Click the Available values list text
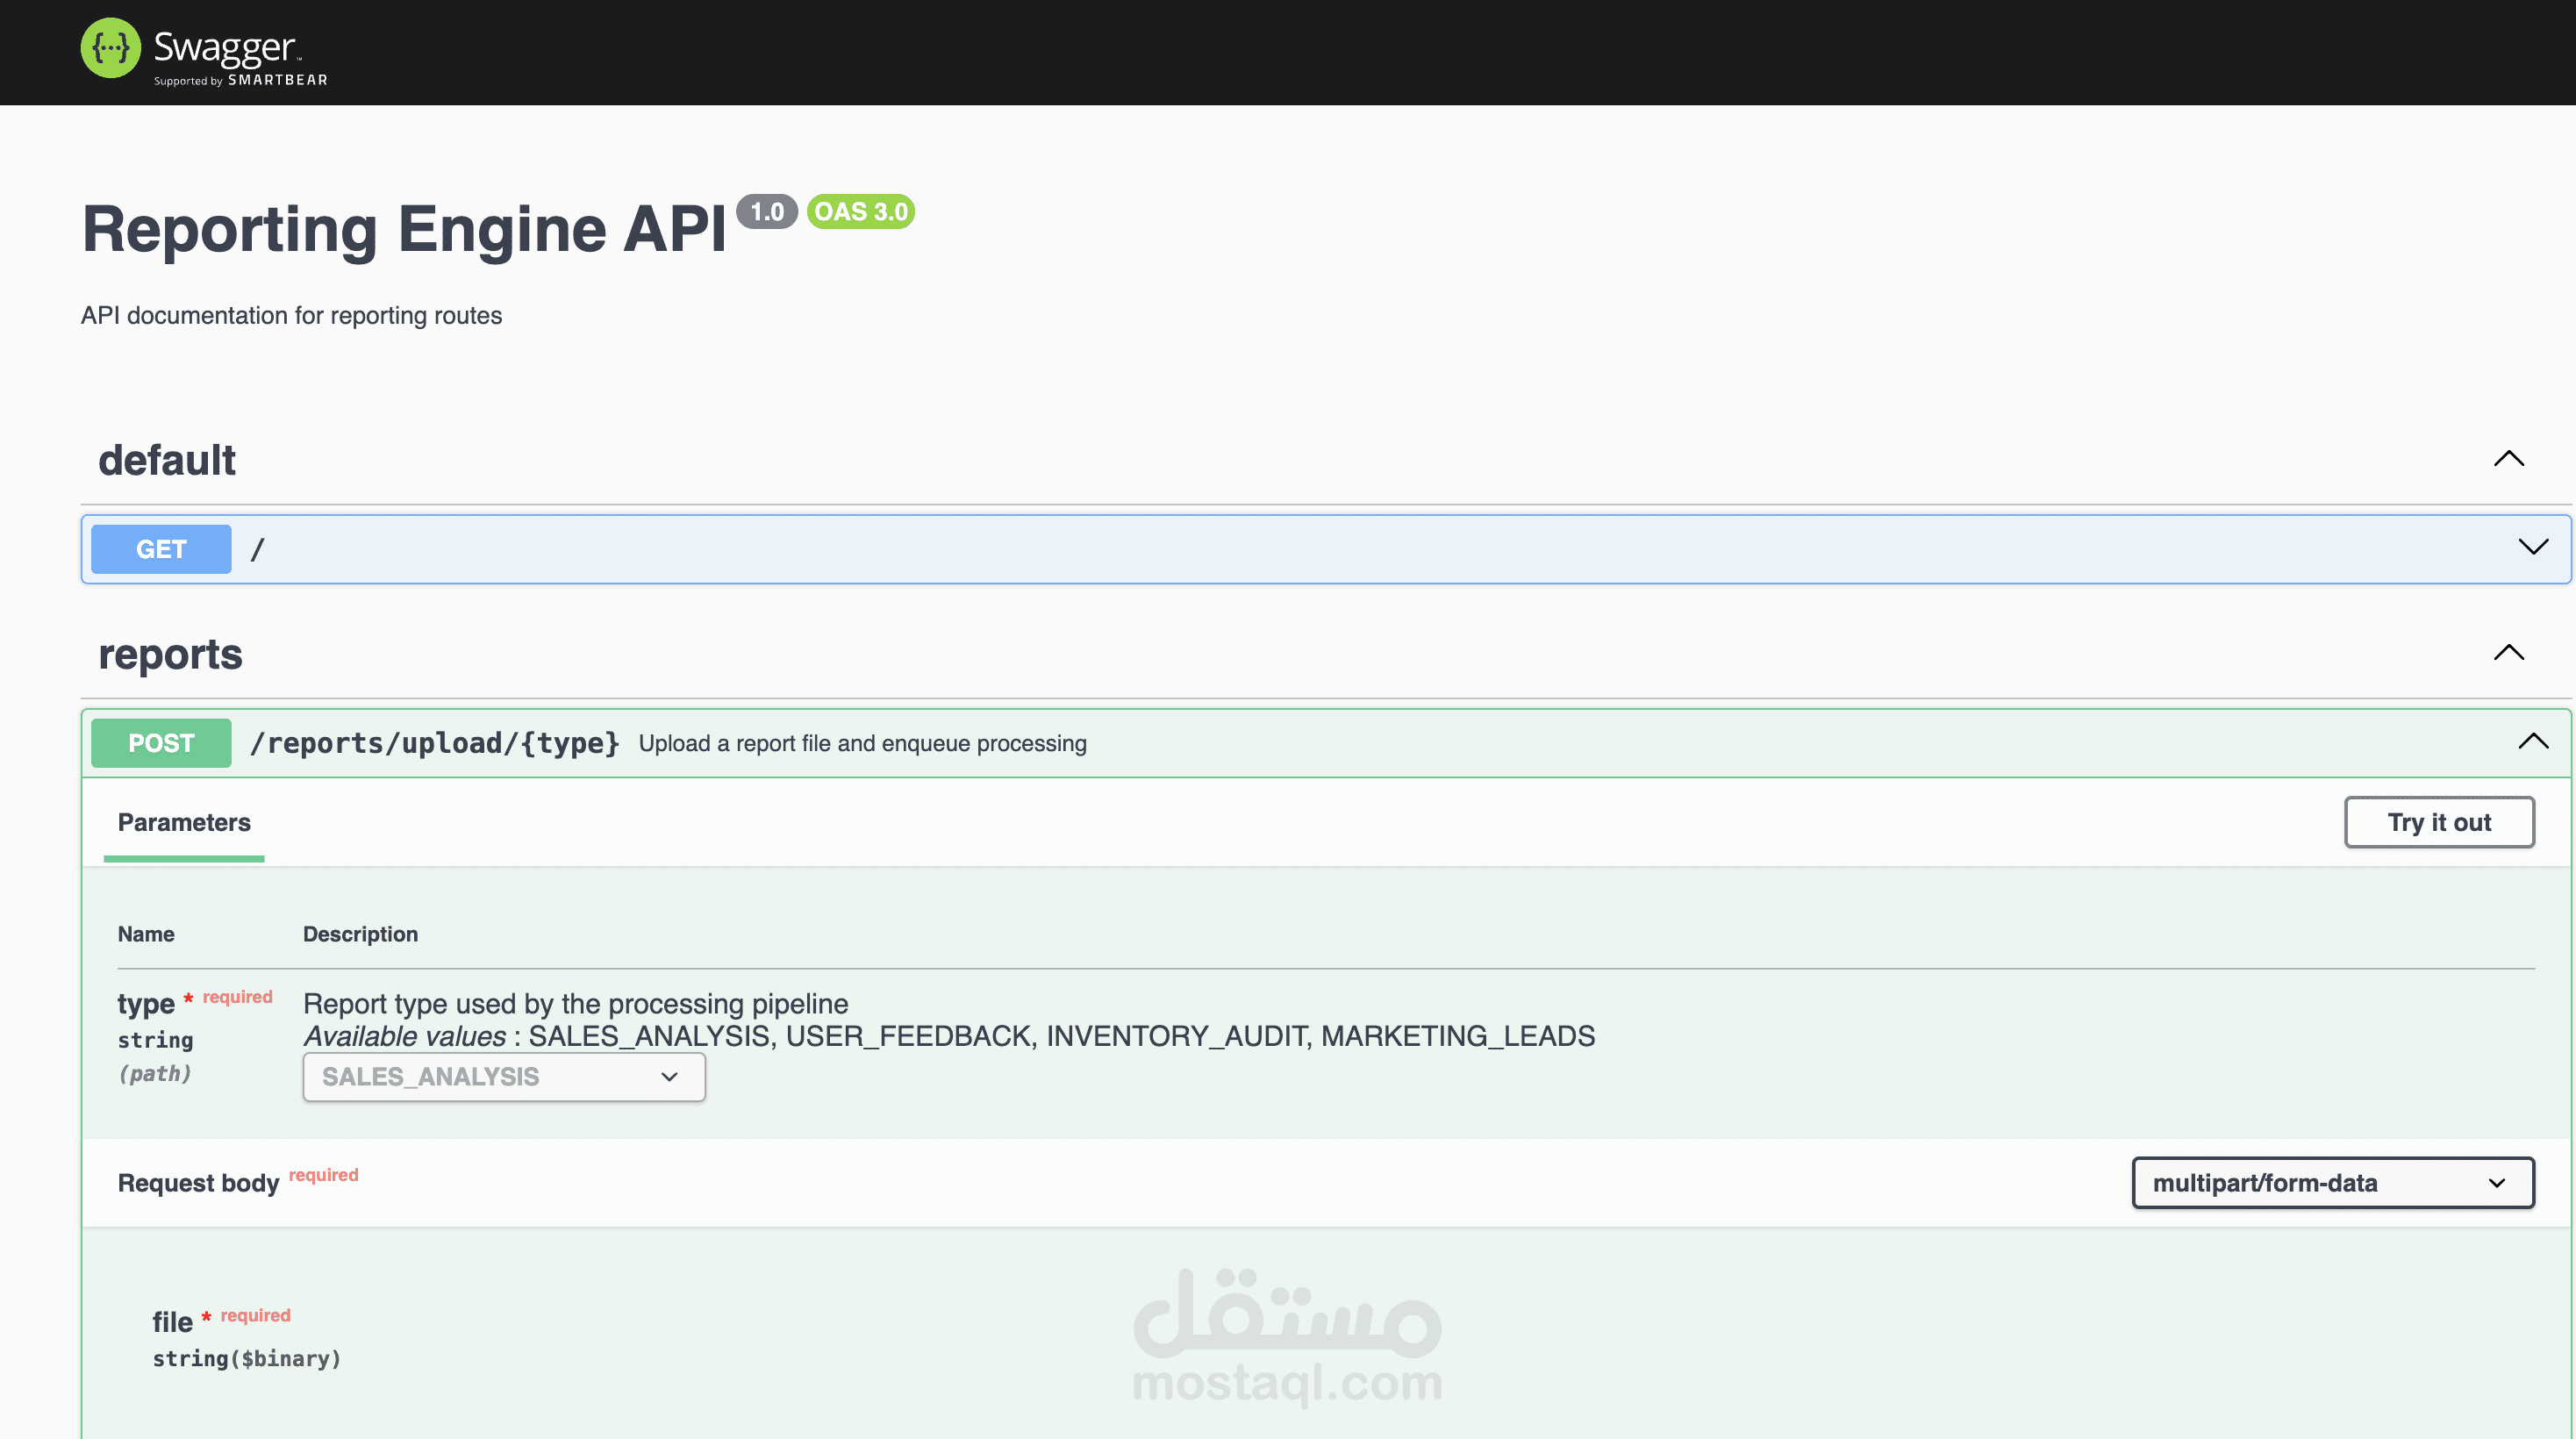Screen dimensions: 2576x1439 click(x=949, y=1036)
